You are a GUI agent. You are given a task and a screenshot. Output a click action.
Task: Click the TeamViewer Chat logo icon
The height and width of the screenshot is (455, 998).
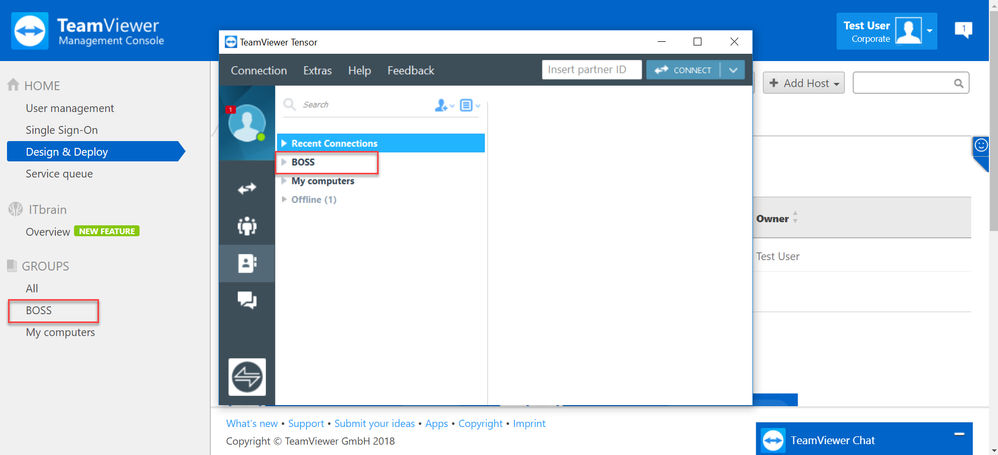click(773, 440)
